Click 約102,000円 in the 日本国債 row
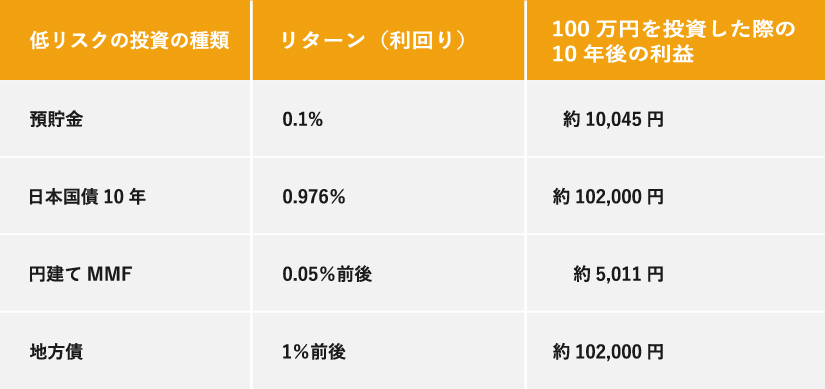Viewport: 825px width, 389px height. point(608,197)
